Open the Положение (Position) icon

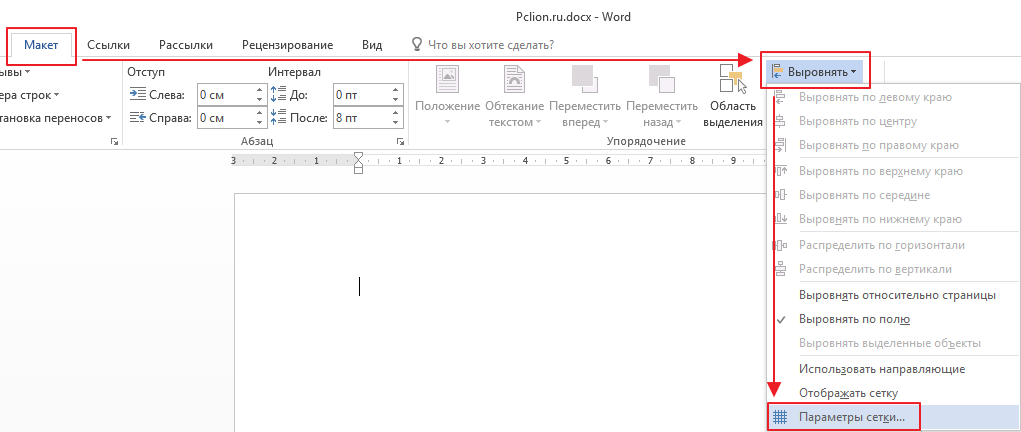(448, 80)
